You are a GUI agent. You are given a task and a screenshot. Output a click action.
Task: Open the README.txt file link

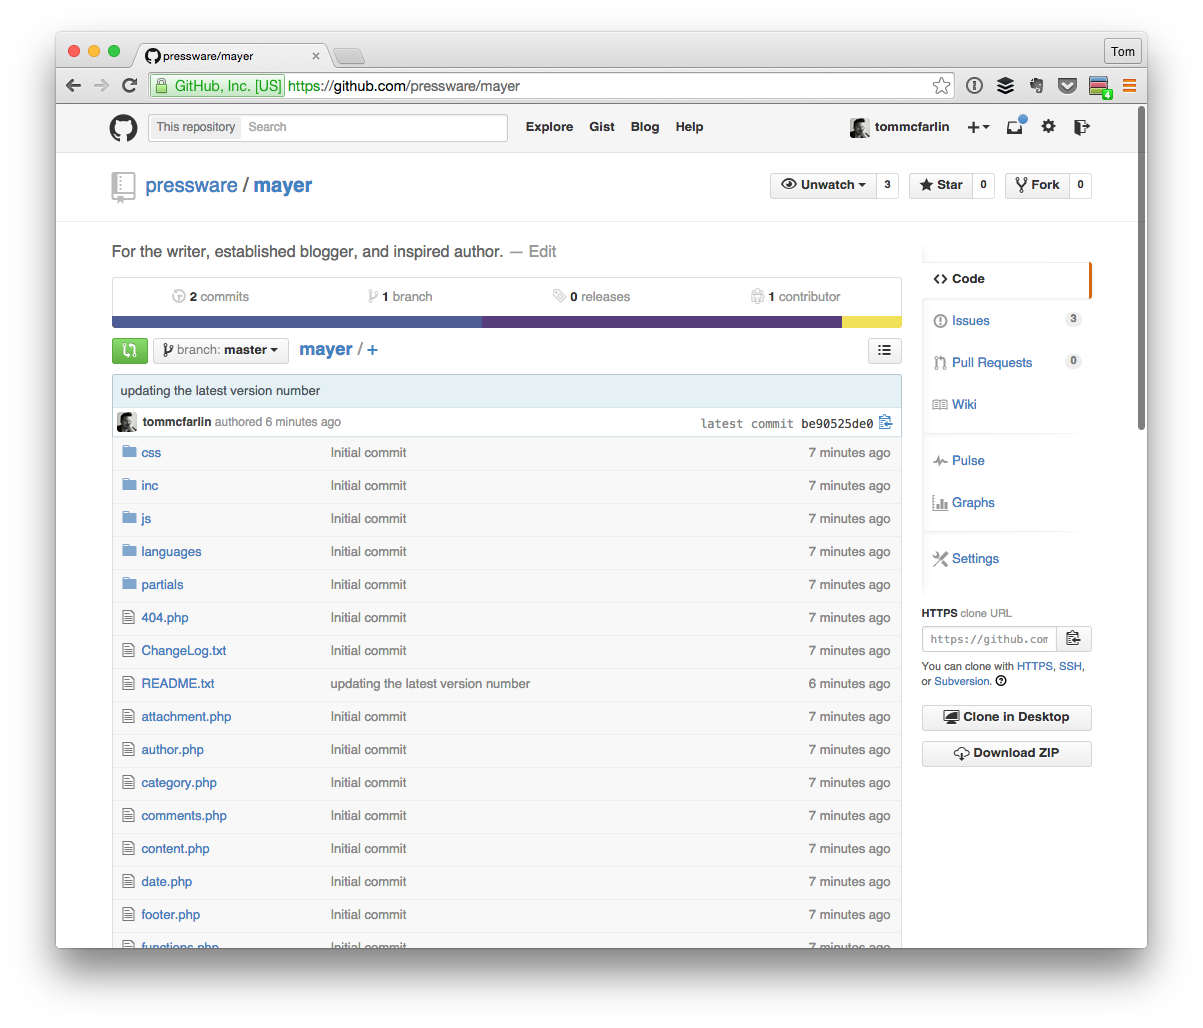point(177,683)
